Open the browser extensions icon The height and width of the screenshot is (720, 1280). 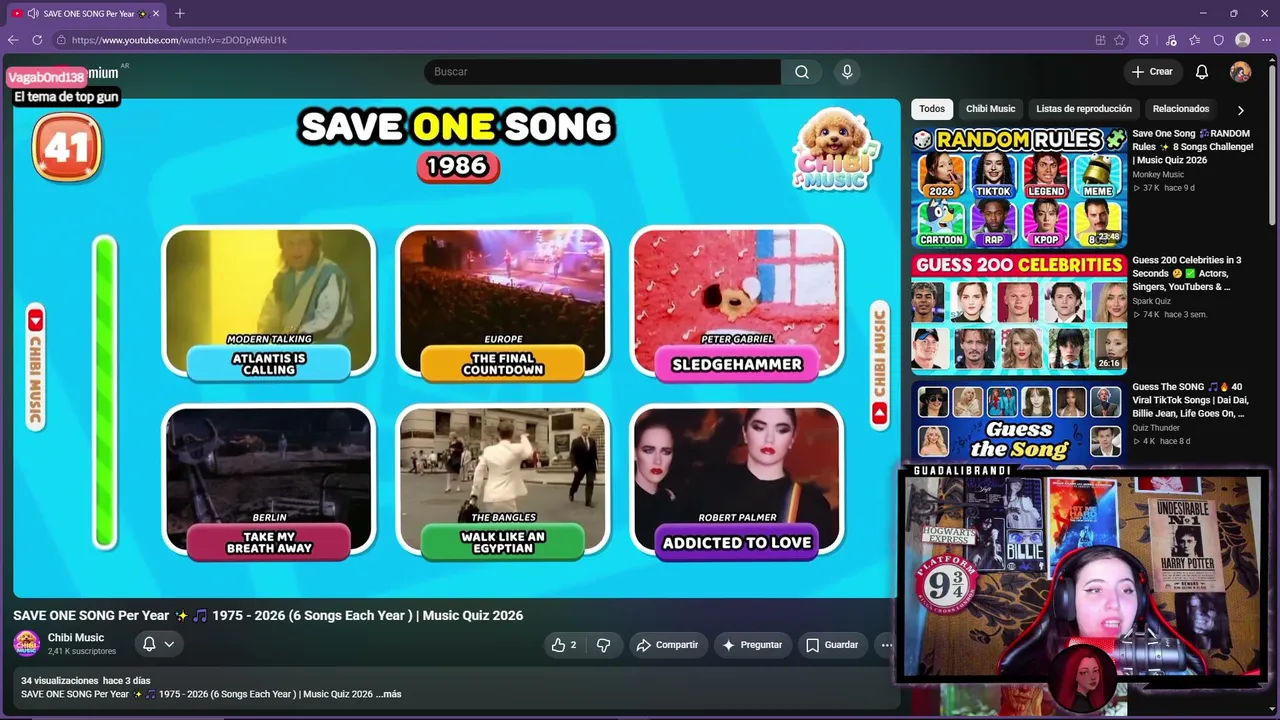click(x=1144, y=40)
